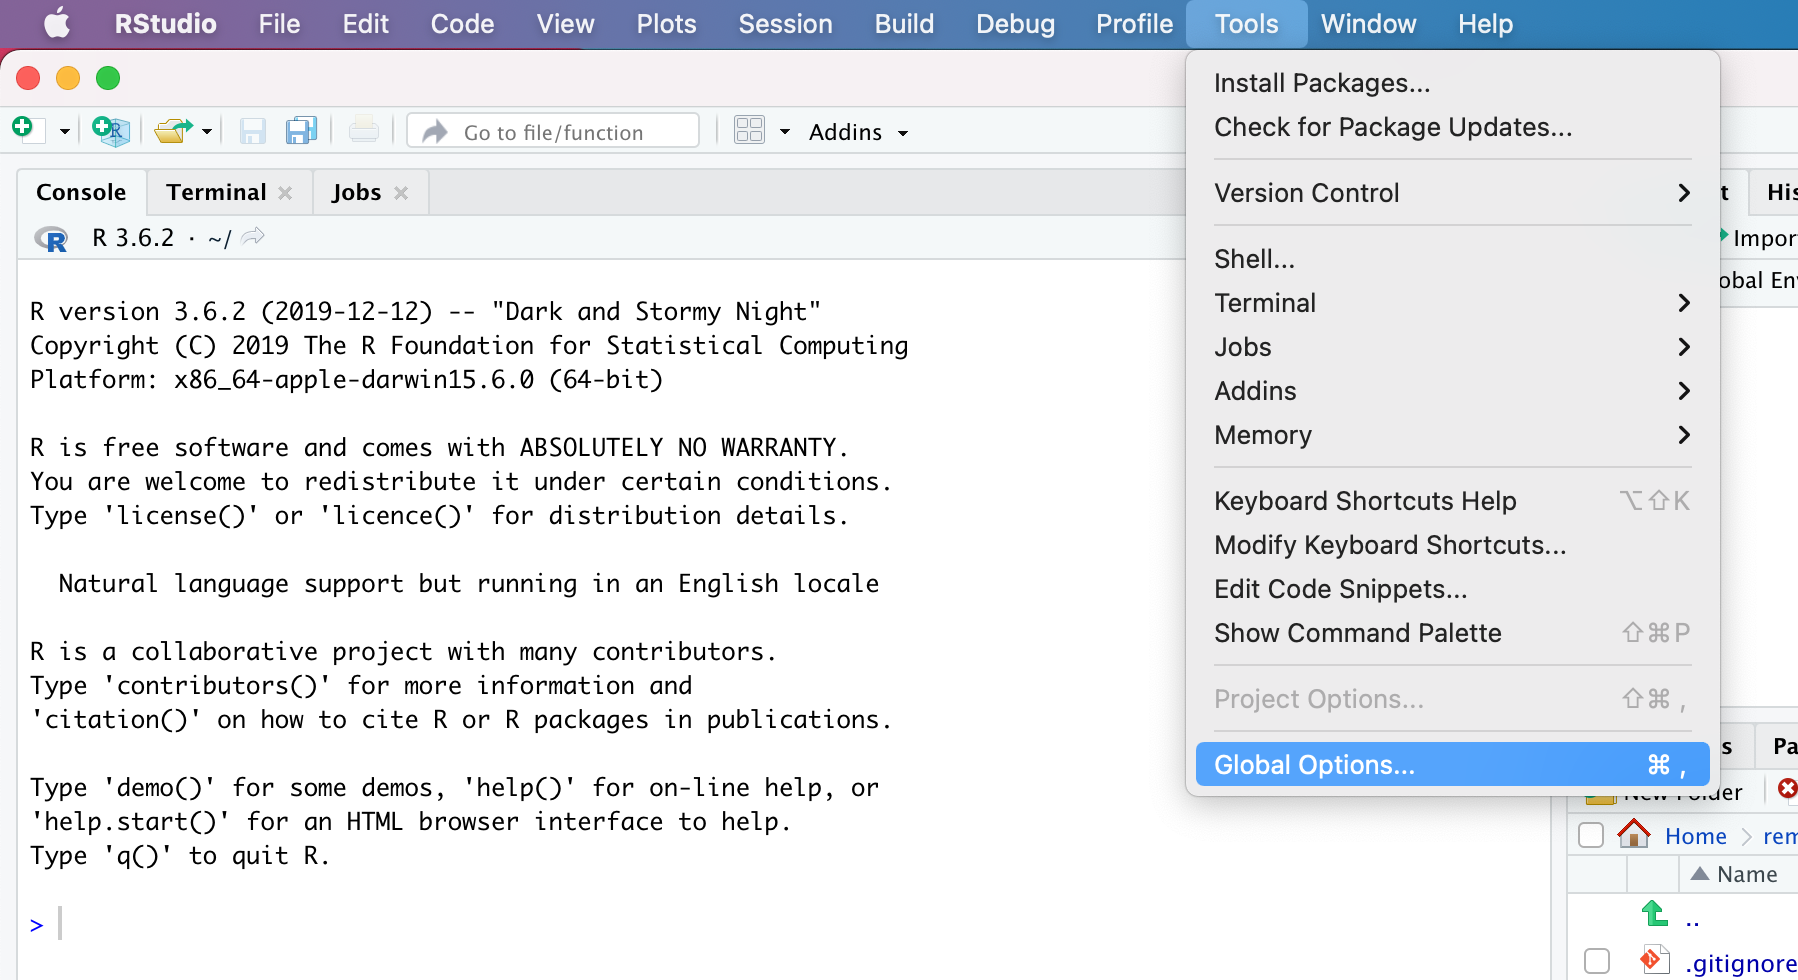The image size is (1798, 980).
Task: Switch to the Console tab
Action: (81, 192)
